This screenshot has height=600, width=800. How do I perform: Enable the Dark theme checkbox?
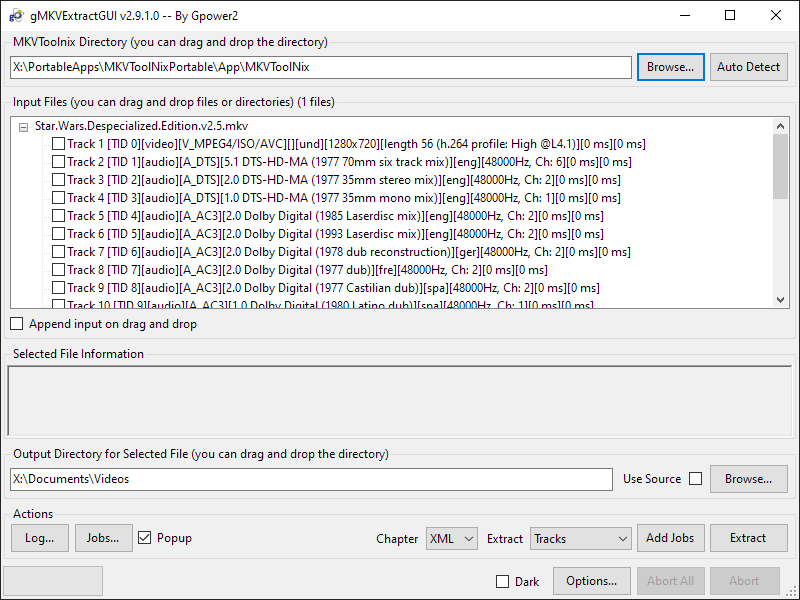click(503, 581)
